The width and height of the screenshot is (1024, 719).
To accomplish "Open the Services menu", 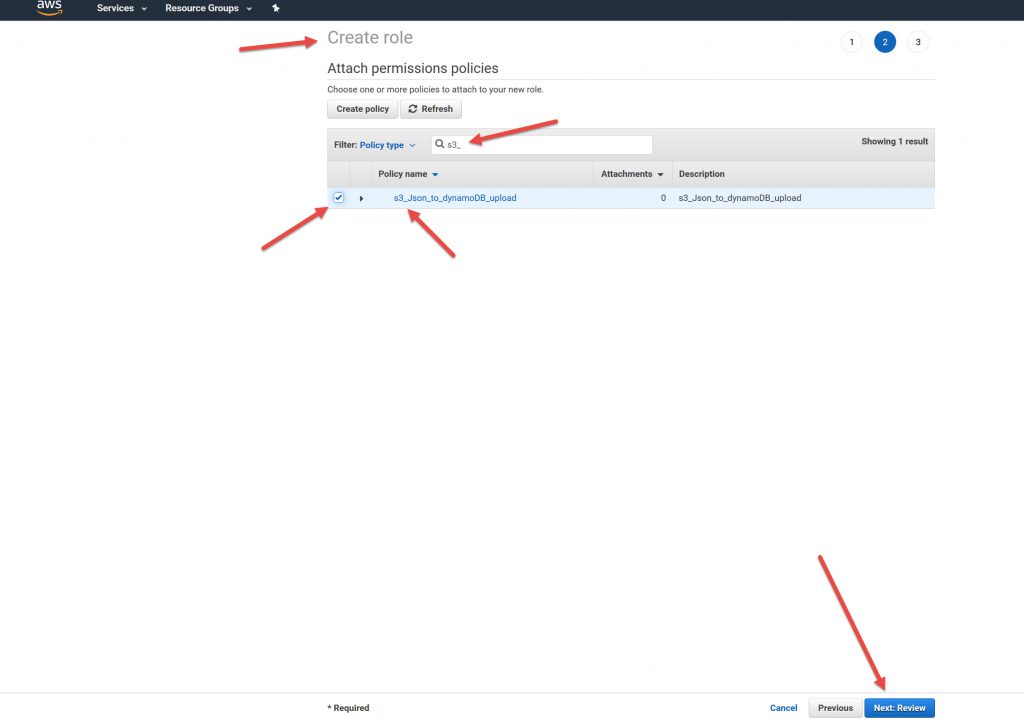I will (x=121, y=8).
